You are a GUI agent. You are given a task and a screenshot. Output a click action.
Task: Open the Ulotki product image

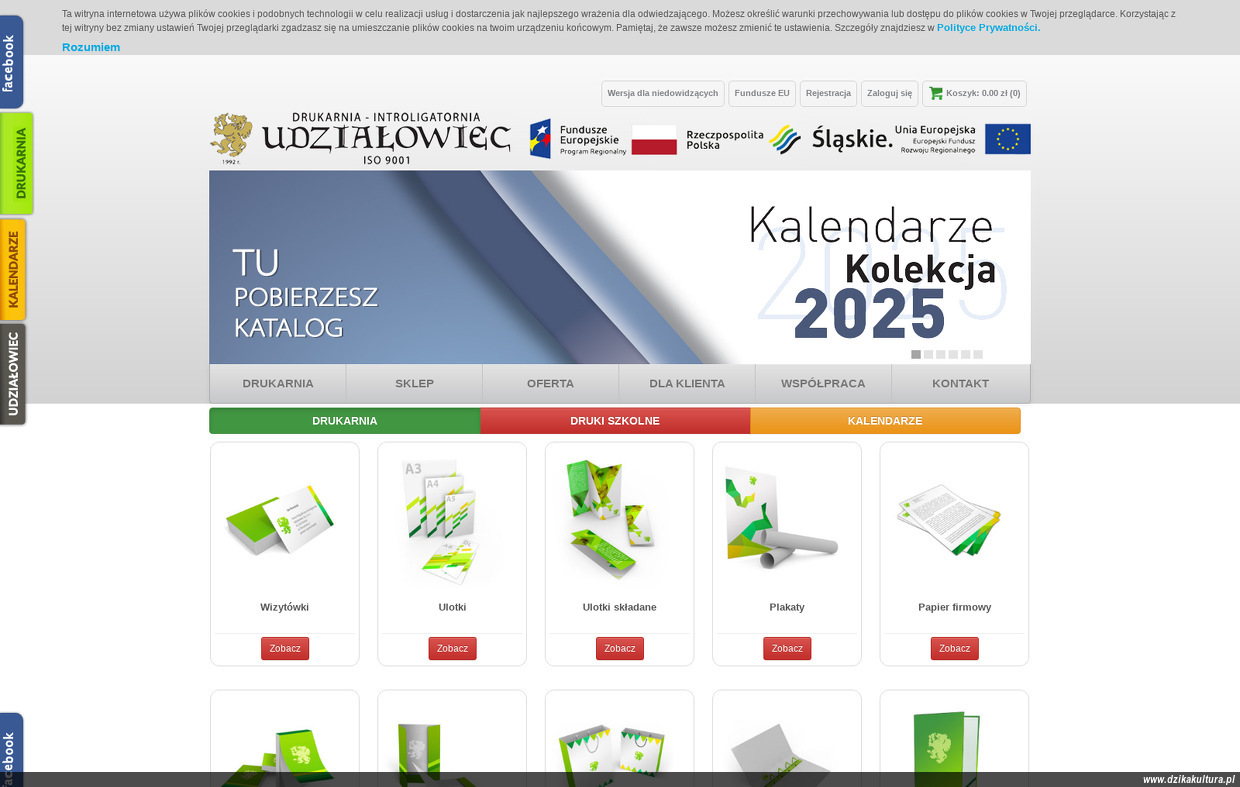coord(452,520)
